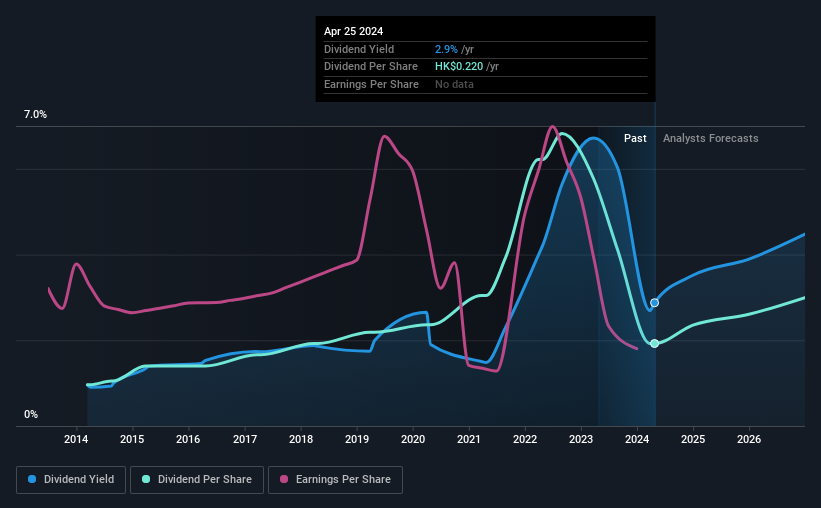The width and height of the screenshot is (821, 508).
Task: Click the 2.9% dividend yield tooltip value
Action: tap(446, 49)
